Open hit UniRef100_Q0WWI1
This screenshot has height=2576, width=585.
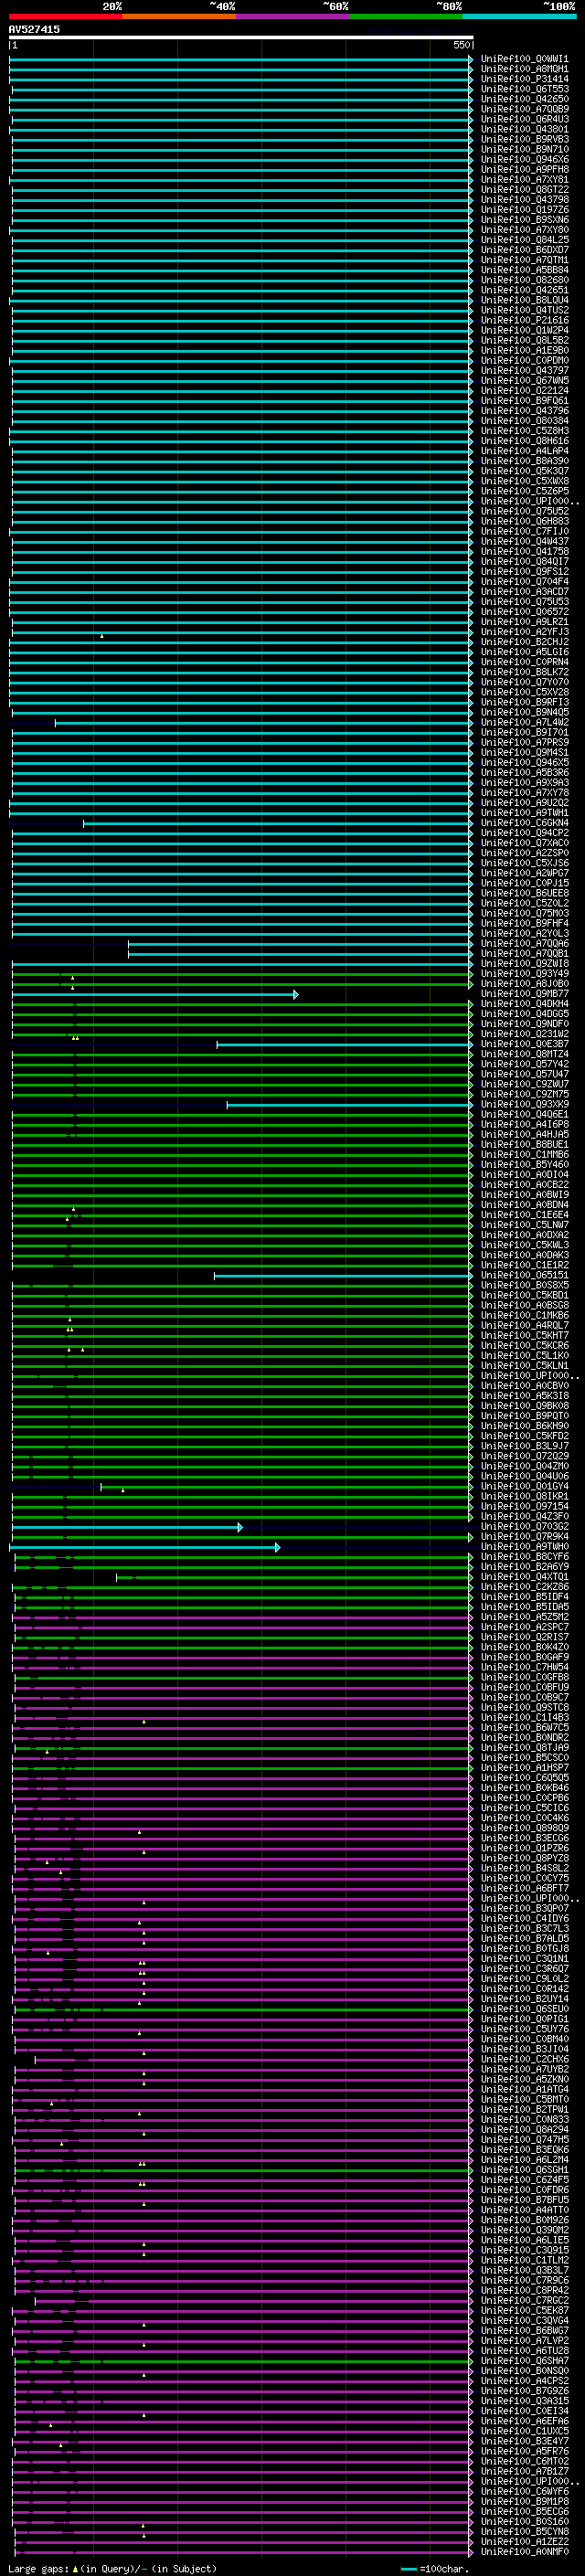524,59
